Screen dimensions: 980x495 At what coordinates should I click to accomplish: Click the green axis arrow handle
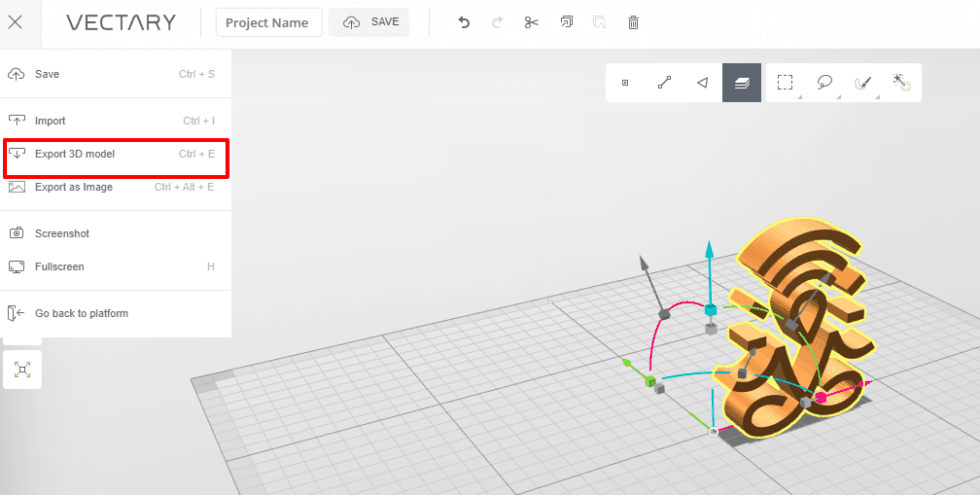coord(627,362)
